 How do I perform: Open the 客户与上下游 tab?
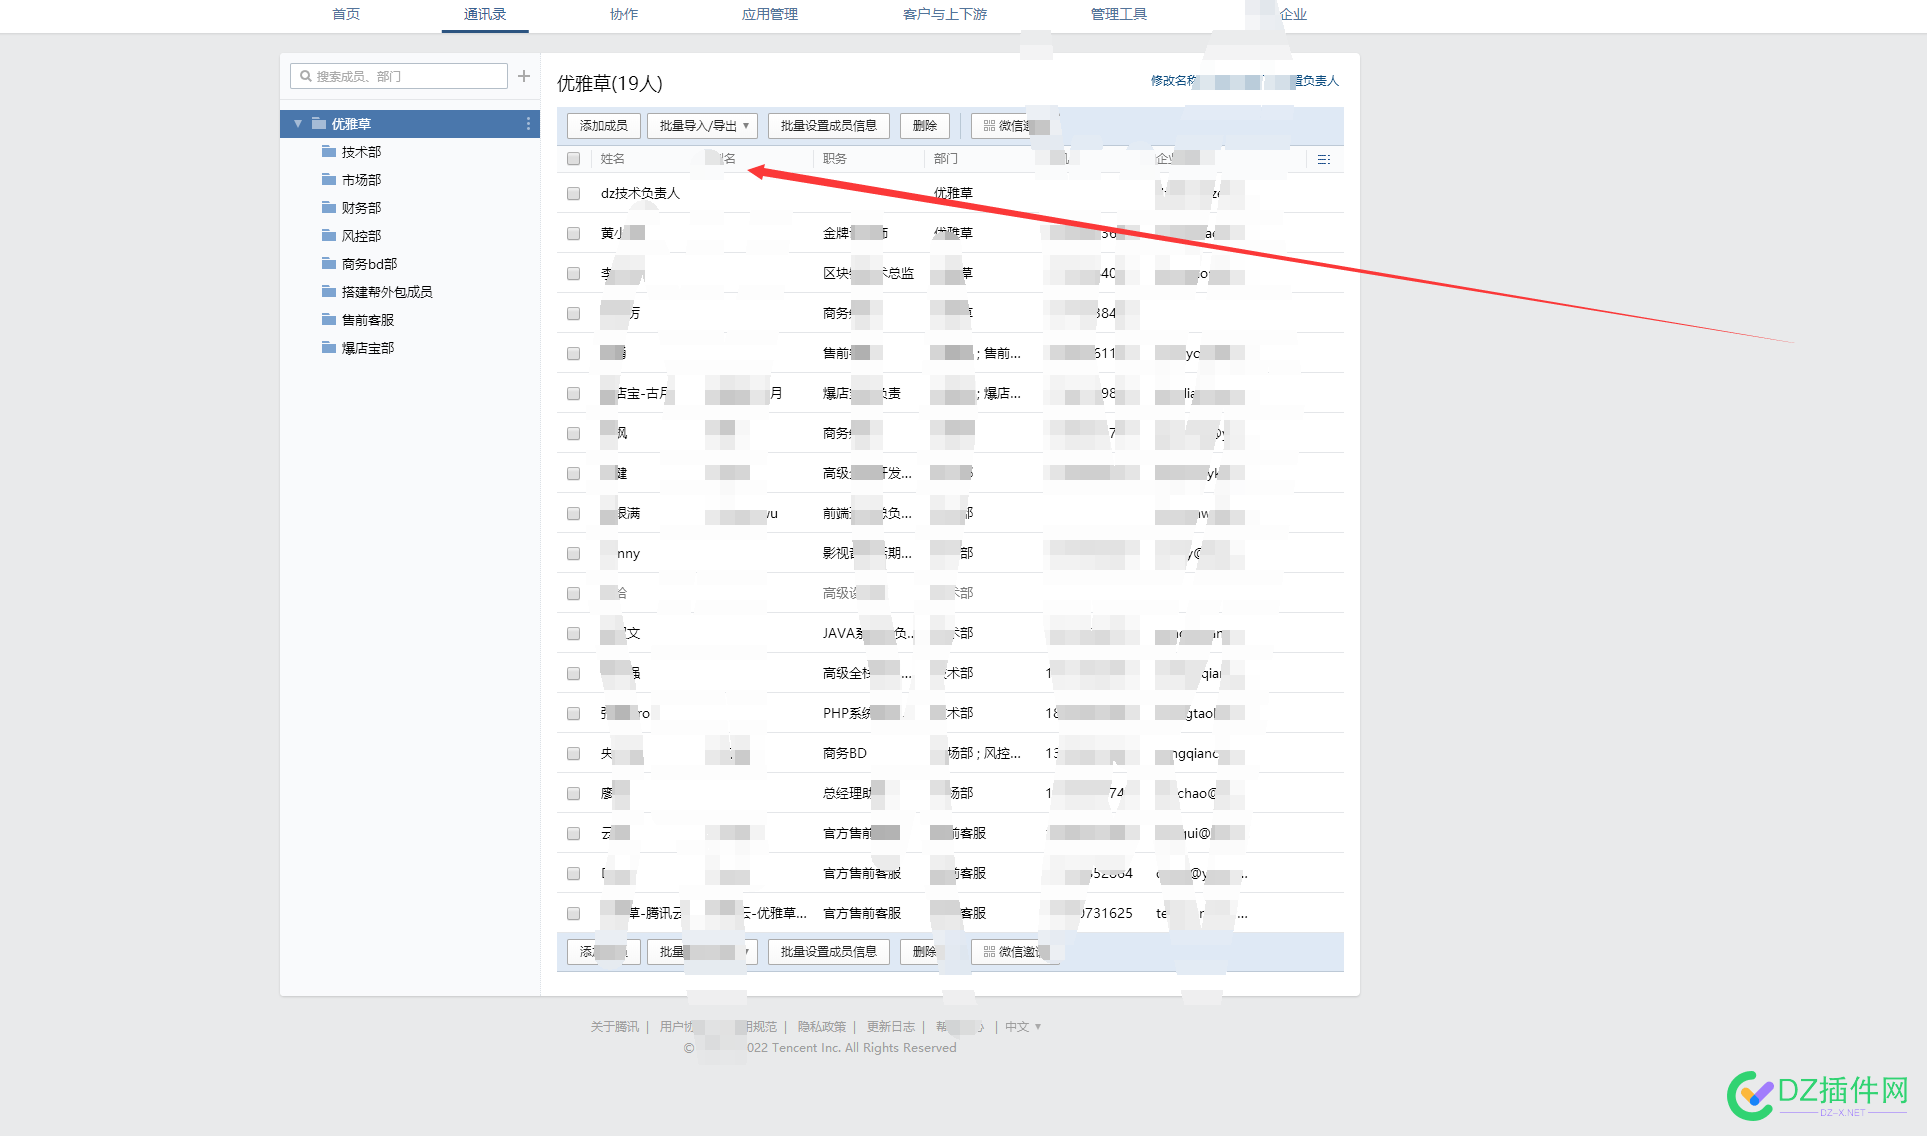point(945,14)
